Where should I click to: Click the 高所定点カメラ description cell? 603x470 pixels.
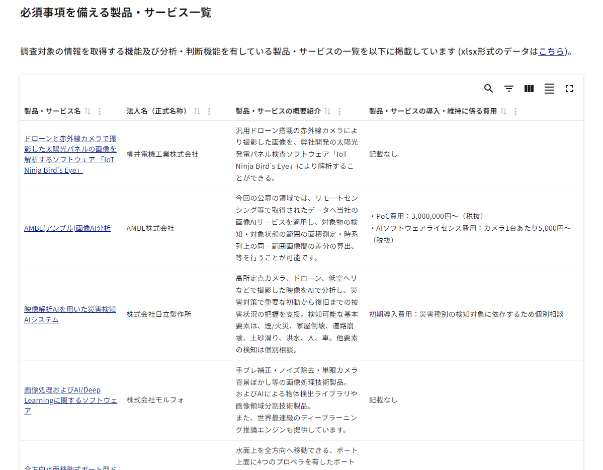click(297, 314)
